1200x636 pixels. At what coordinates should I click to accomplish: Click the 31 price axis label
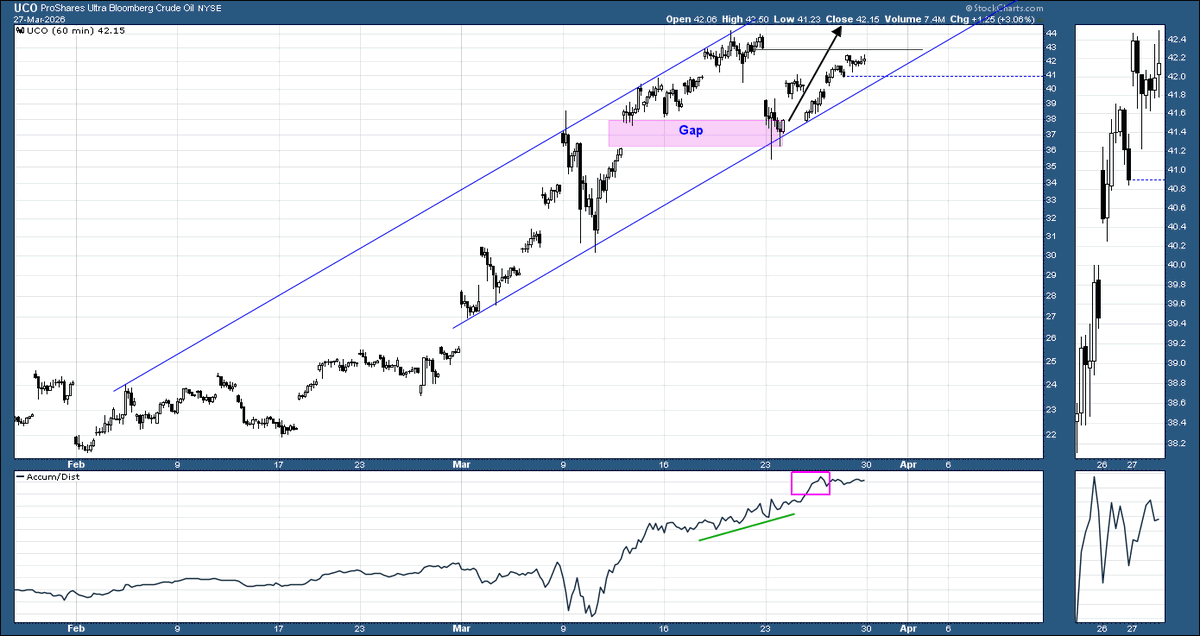pyautogui.click(x=1050, y=236)
